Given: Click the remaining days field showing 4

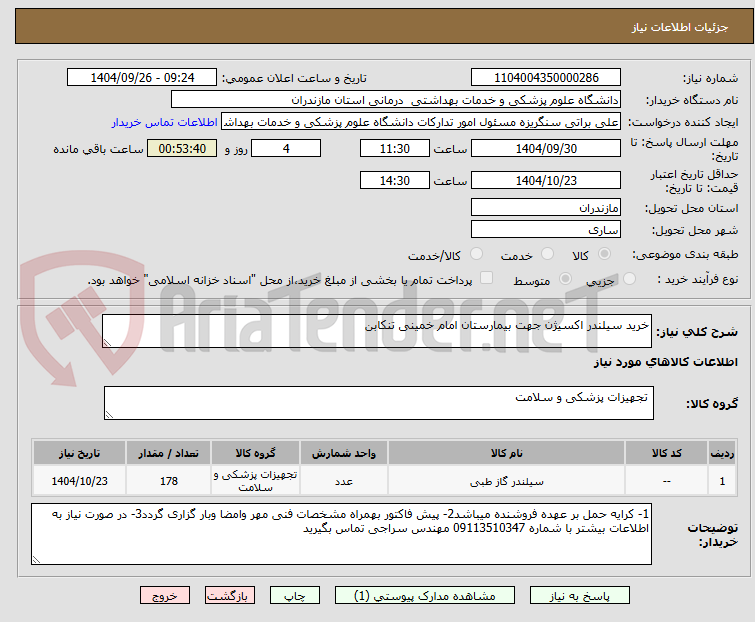Looking at the screenshot, I should pos(286,148).
